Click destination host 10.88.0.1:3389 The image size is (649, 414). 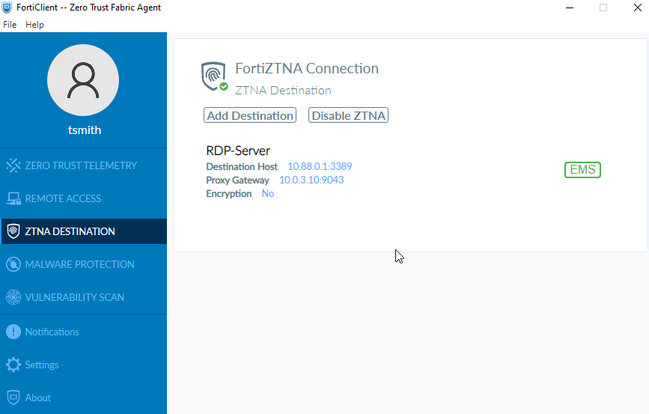pos(320,166)
